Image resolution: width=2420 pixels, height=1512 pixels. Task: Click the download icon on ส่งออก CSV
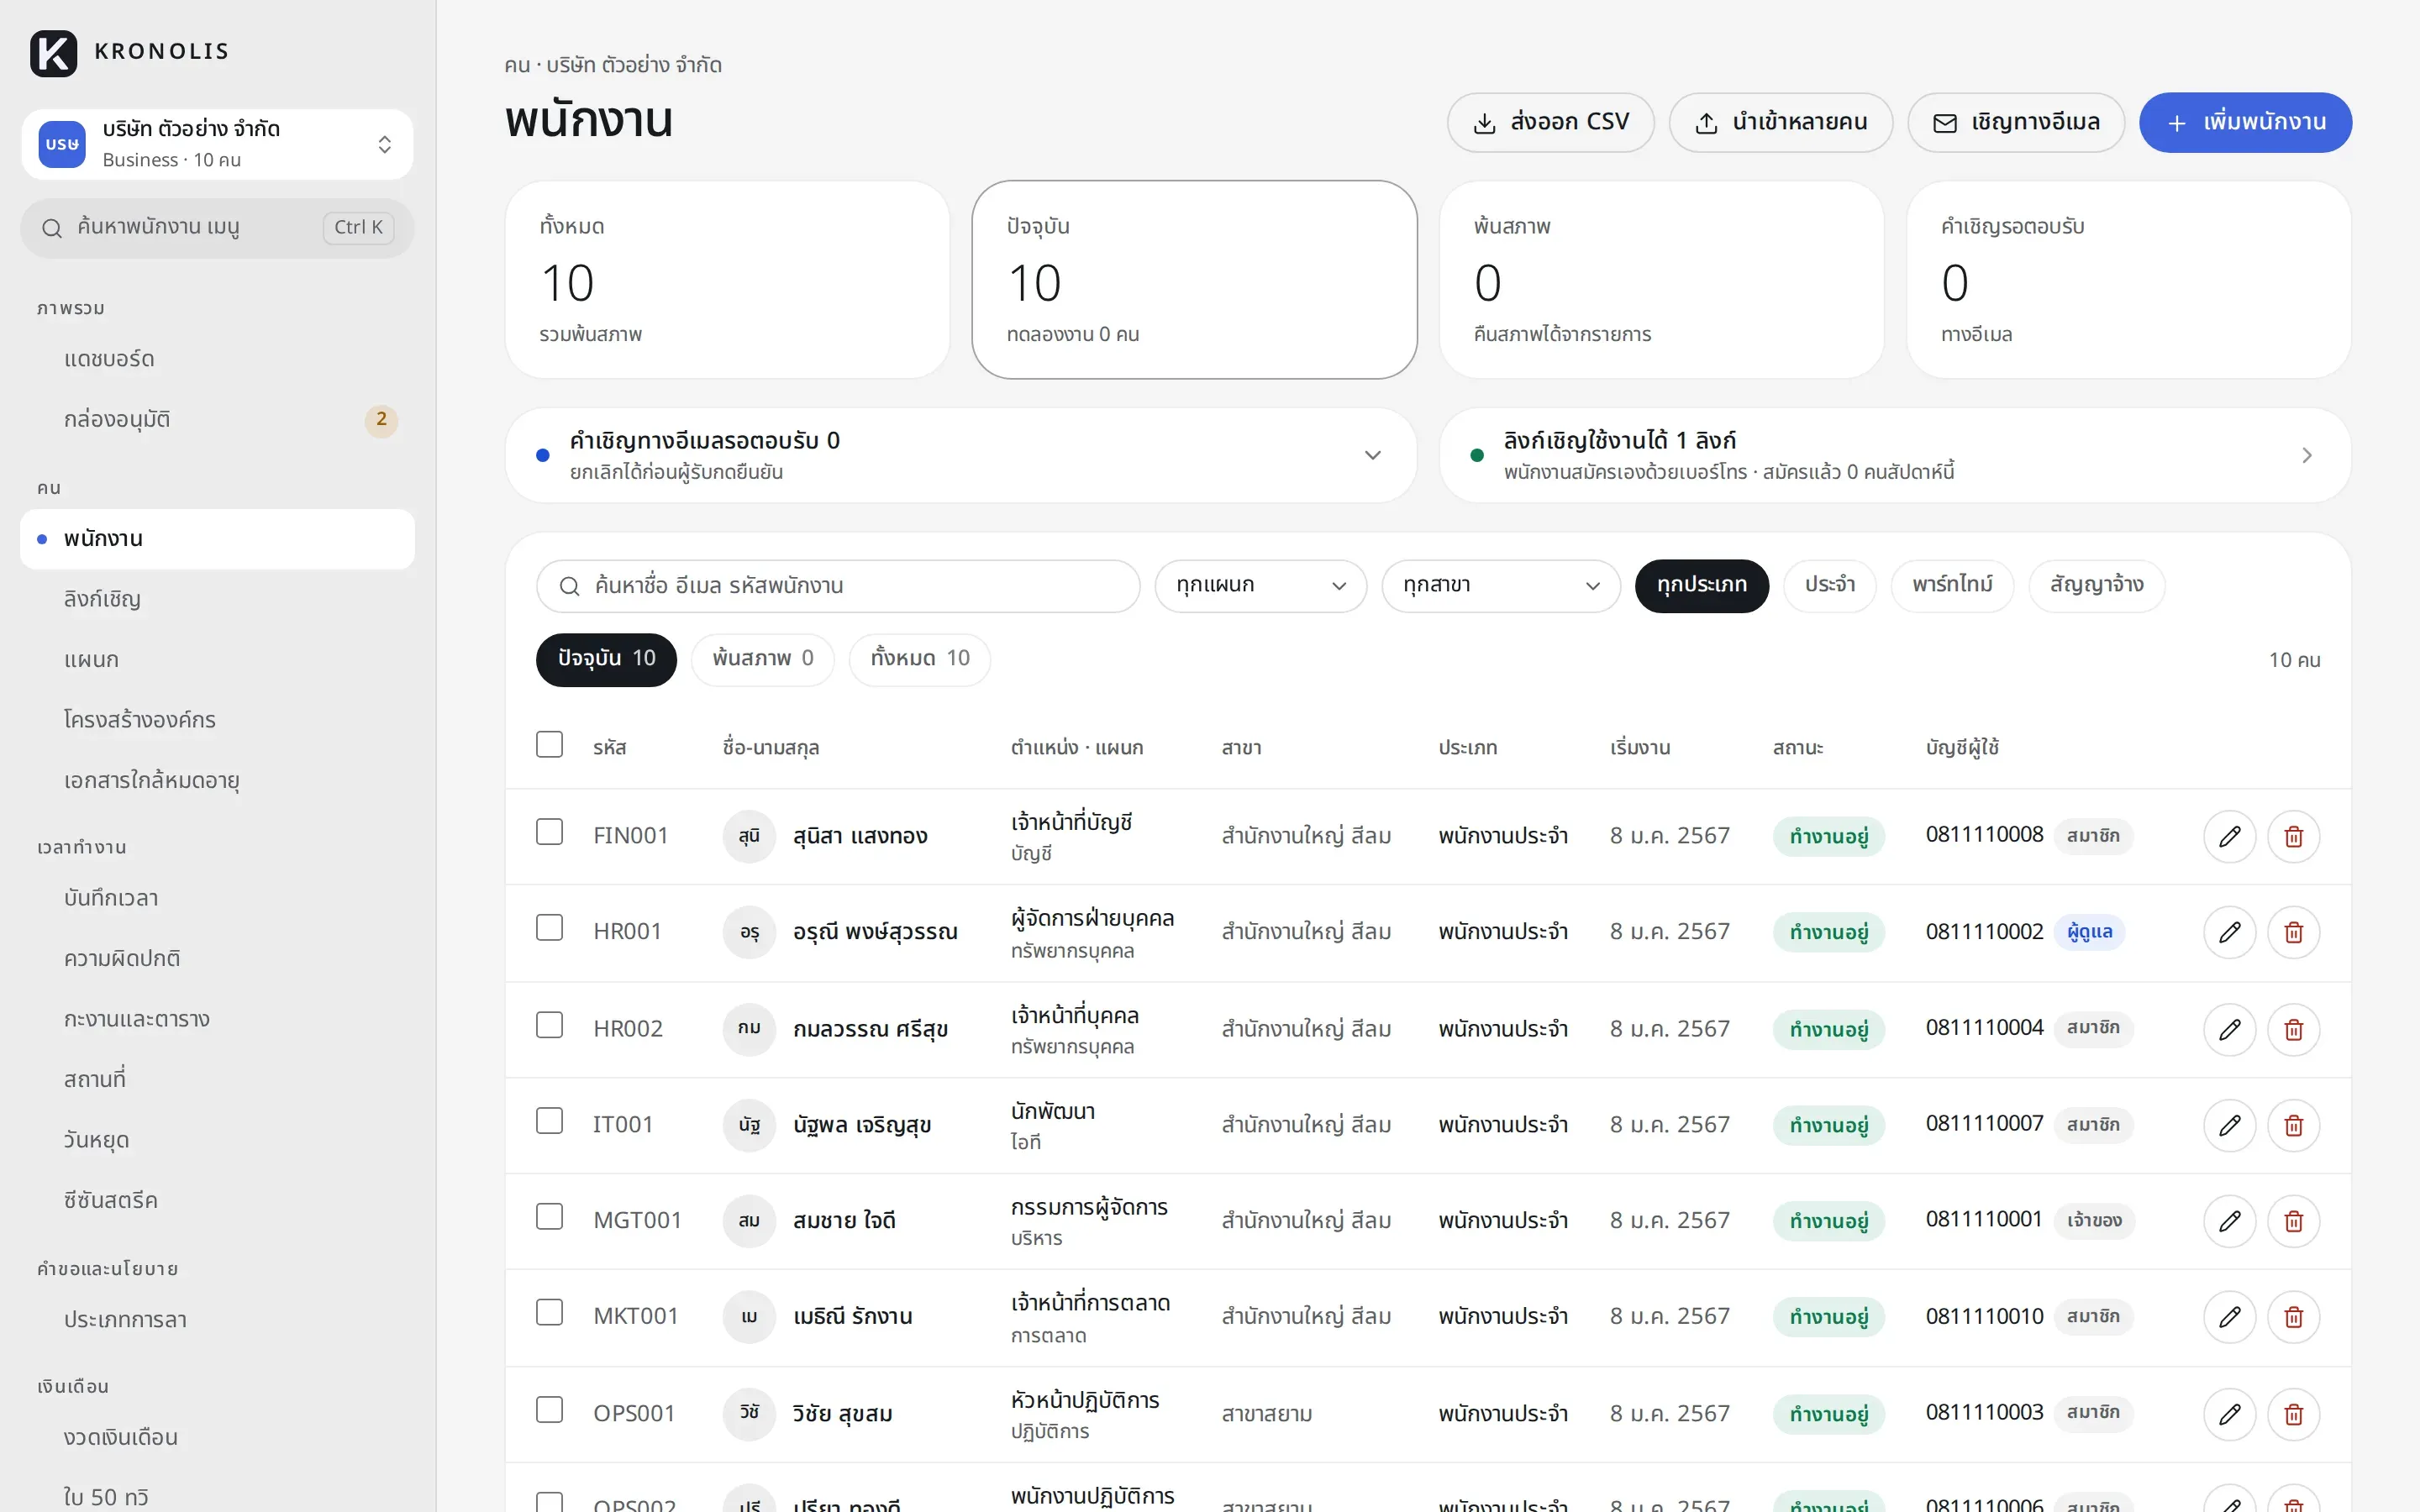(x=1485, y=123)
